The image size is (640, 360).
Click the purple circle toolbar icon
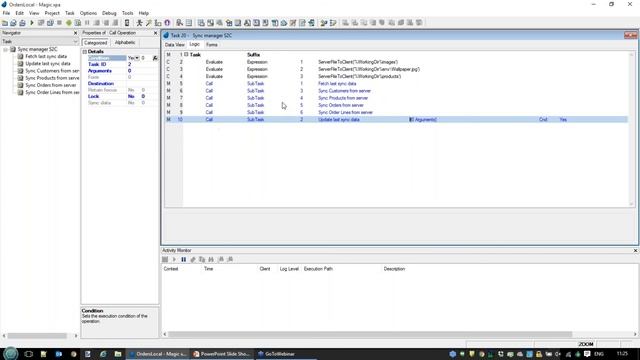tap(167, 23)
